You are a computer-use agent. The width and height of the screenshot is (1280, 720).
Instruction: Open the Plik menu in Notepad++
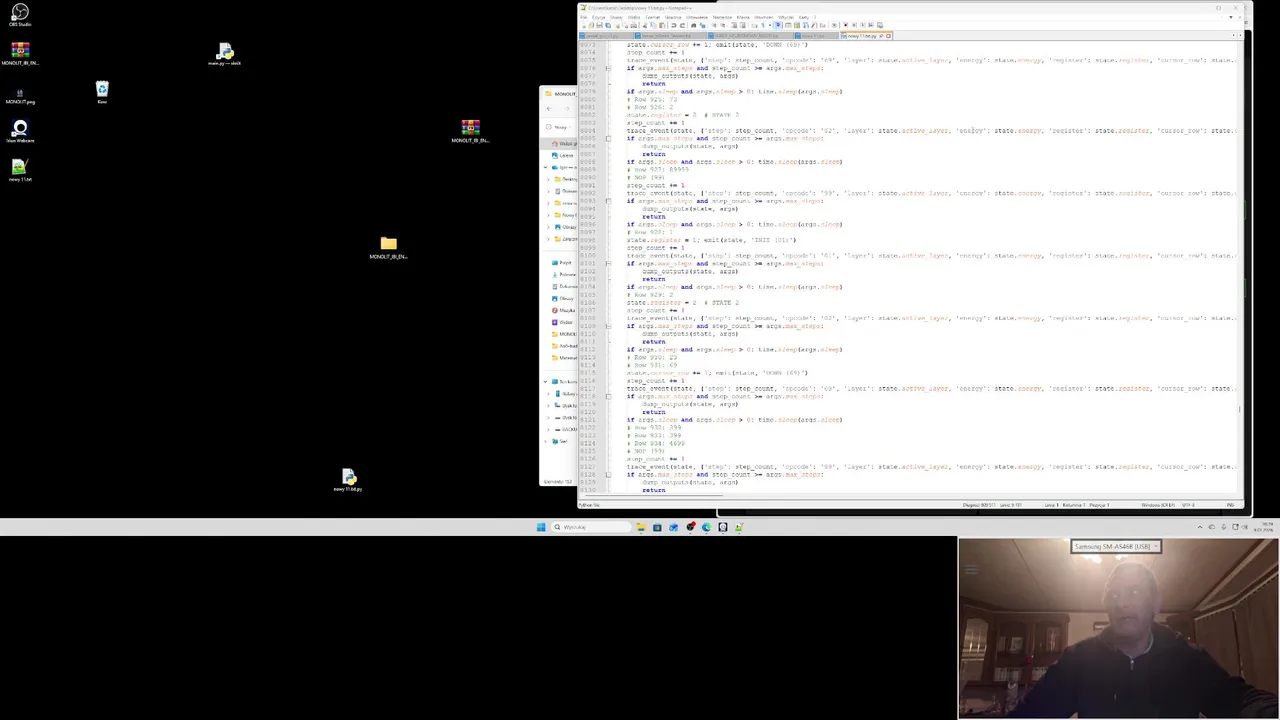click(583, 17)
